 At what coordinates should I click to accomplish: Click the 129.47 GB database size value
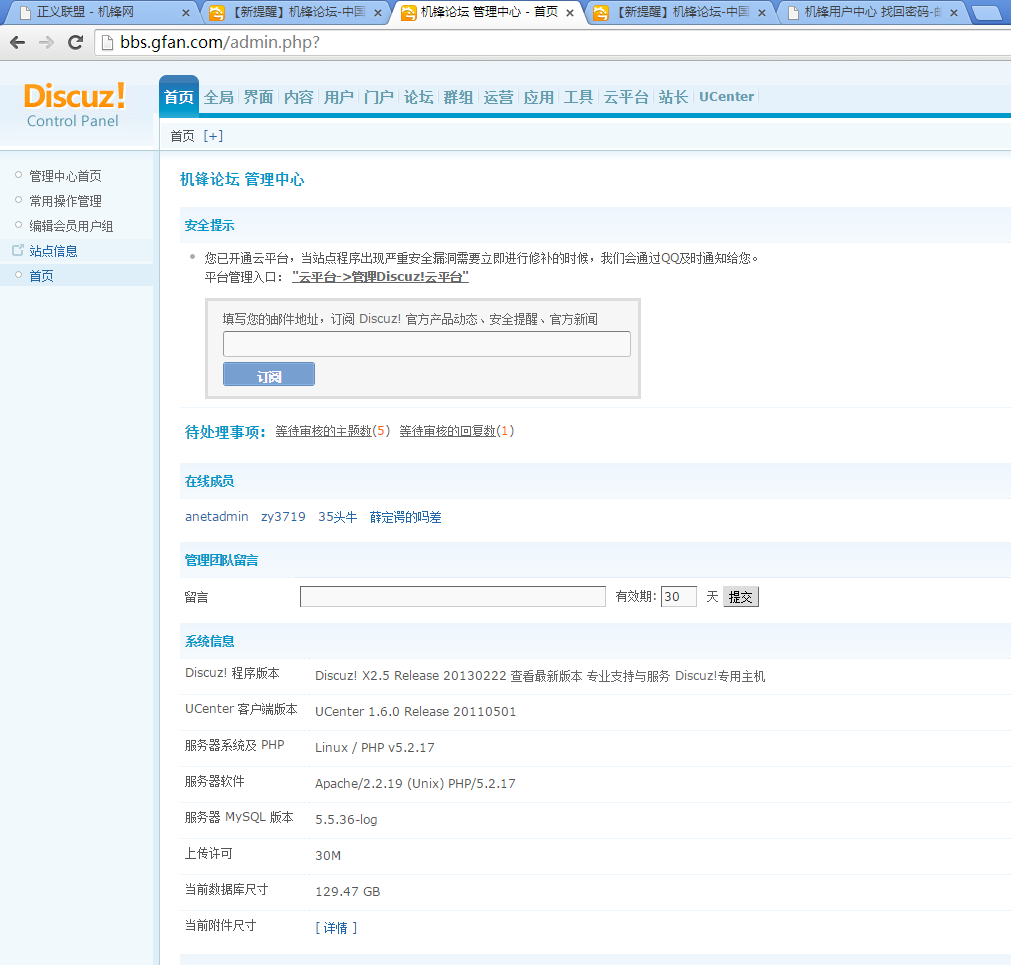[x=348, y=891]
